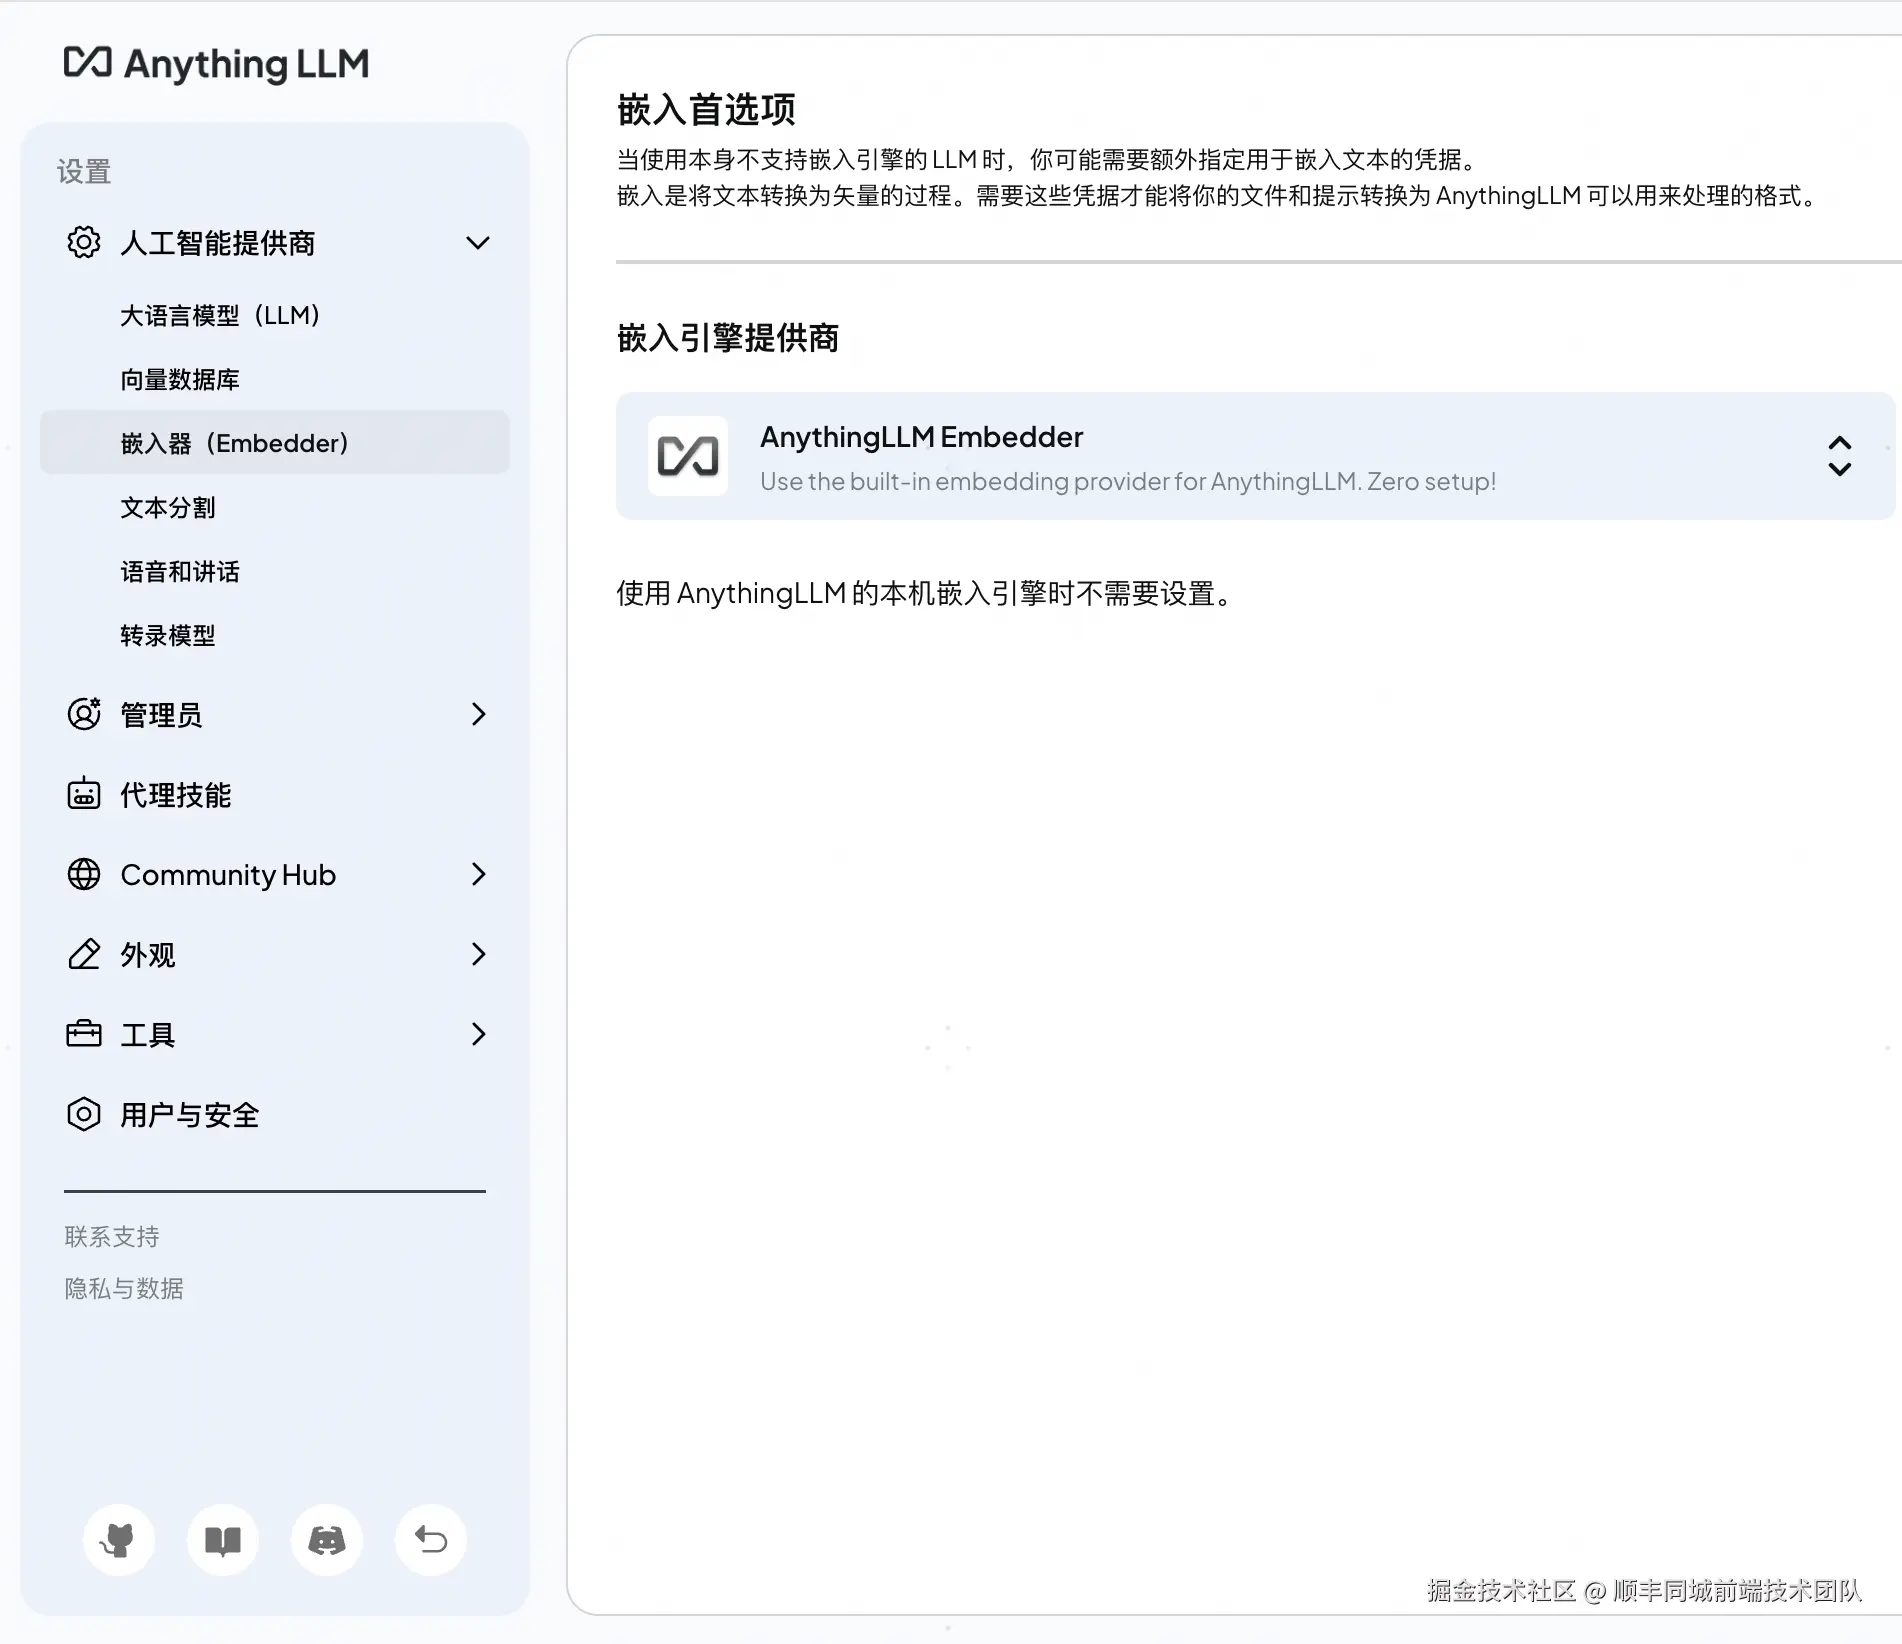This screenshot has height=1644, width=1902.
Task: Click the 工具 briefcase icon in sidebar
Action: click(x=84, y=1034)
